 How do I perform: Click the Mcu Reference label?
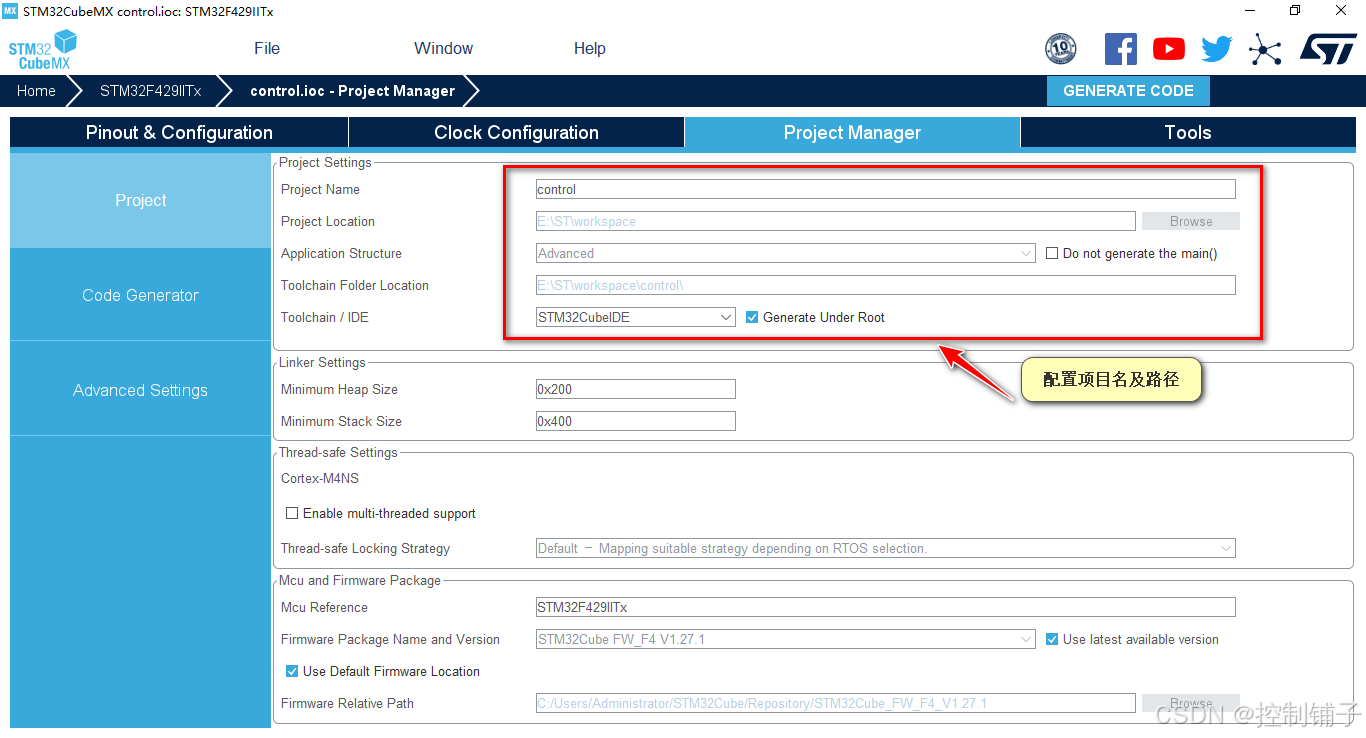click(x=324, y=607)
